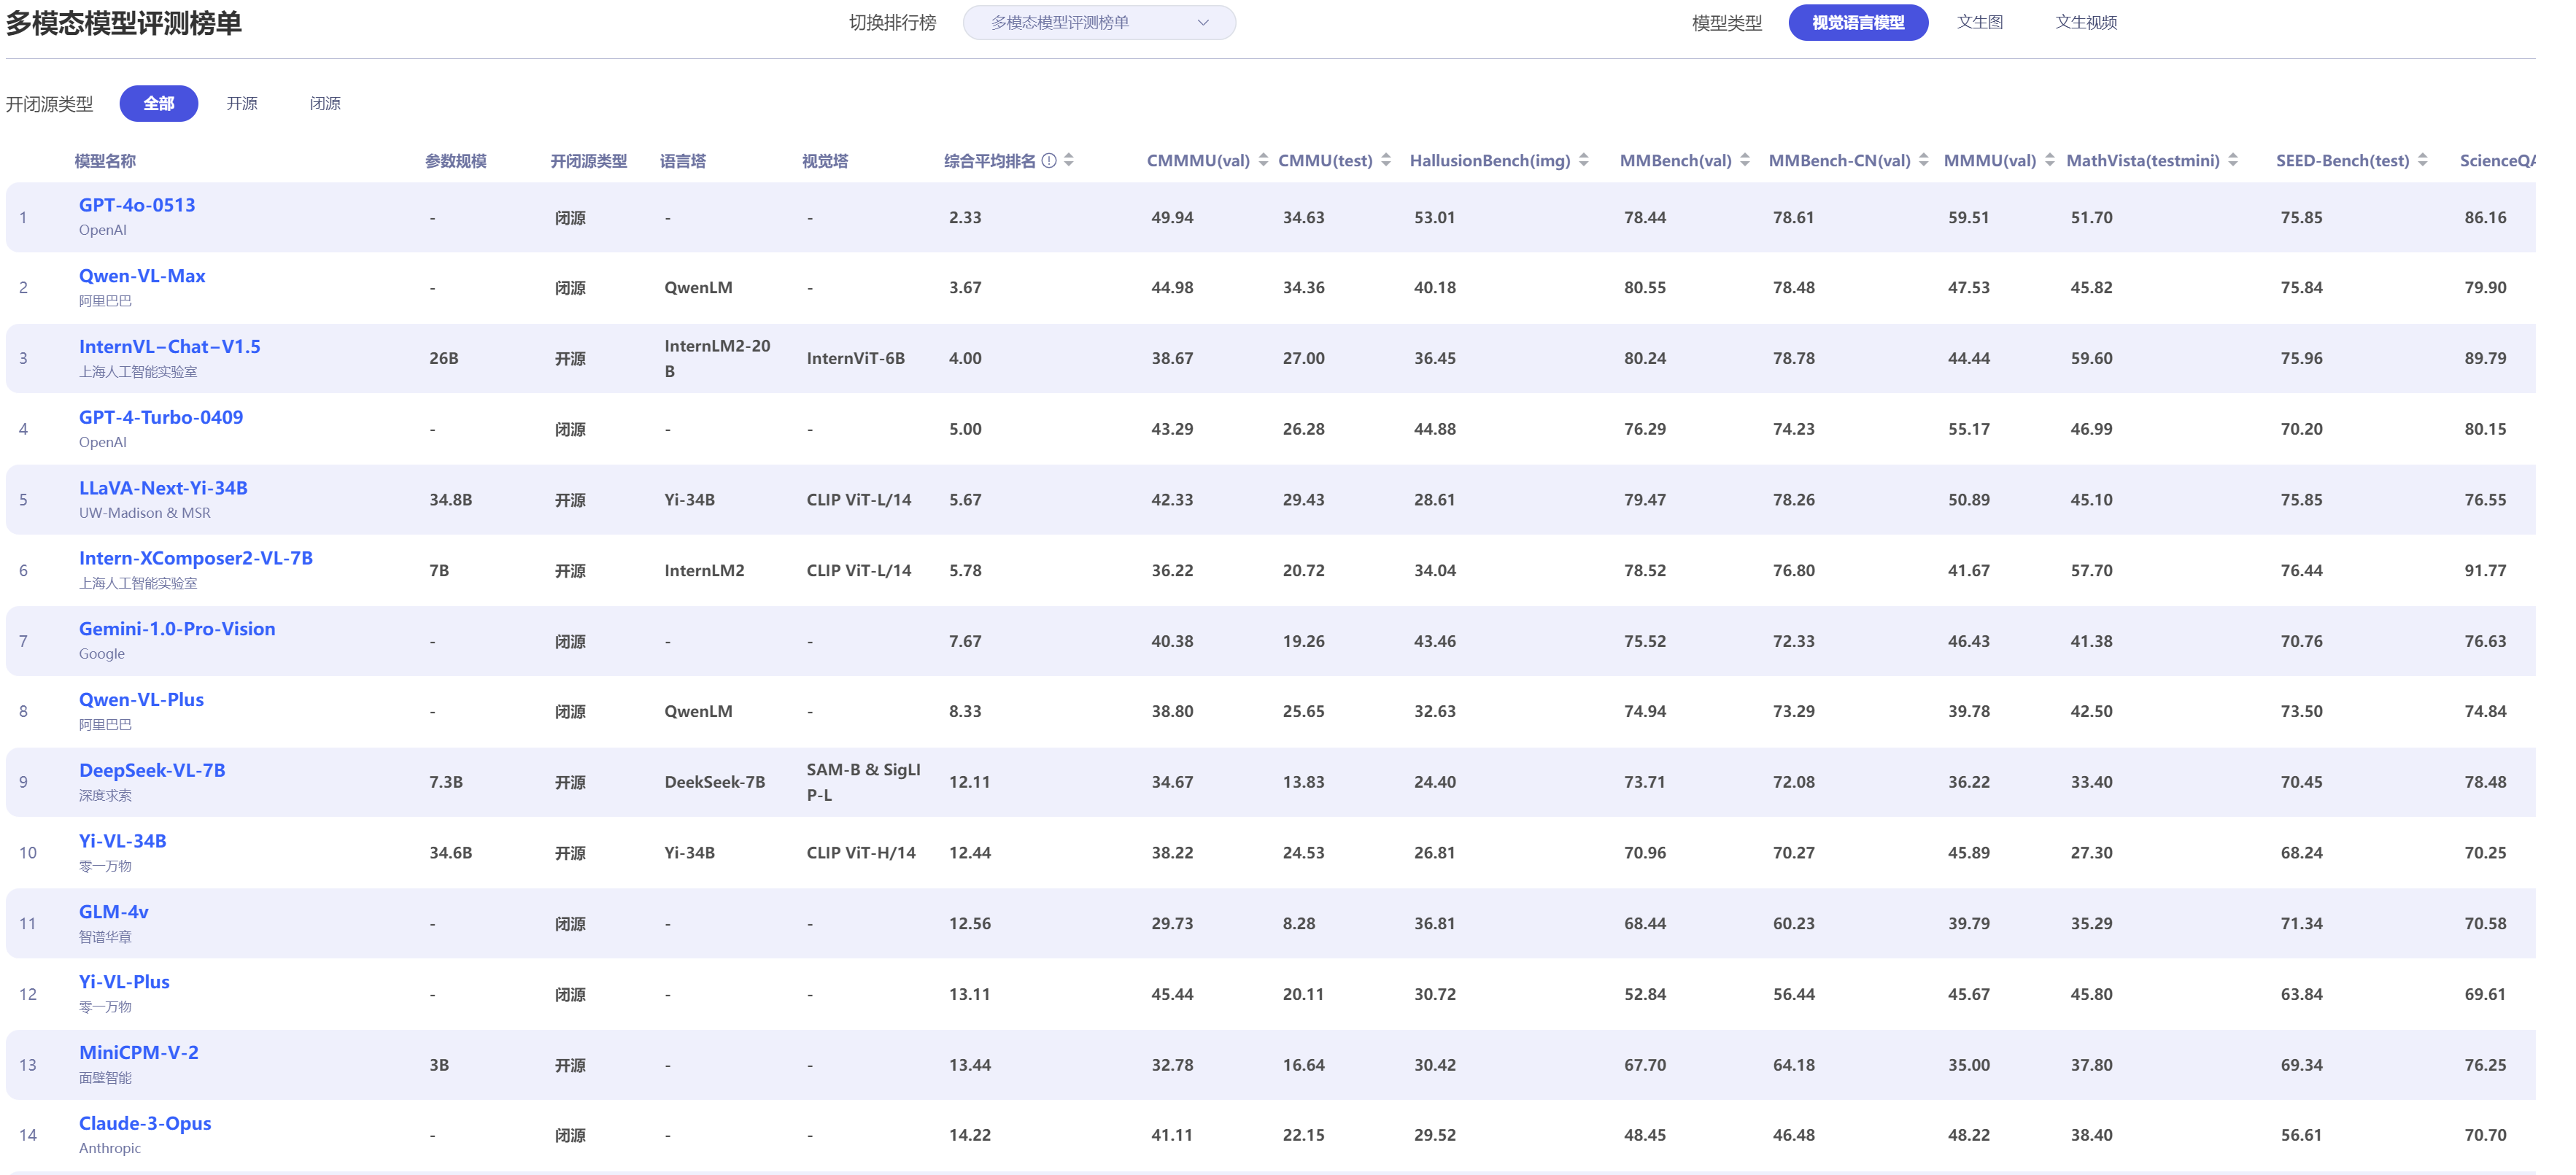Switch to the 文生视频 model type tab

click(2086, 23)
